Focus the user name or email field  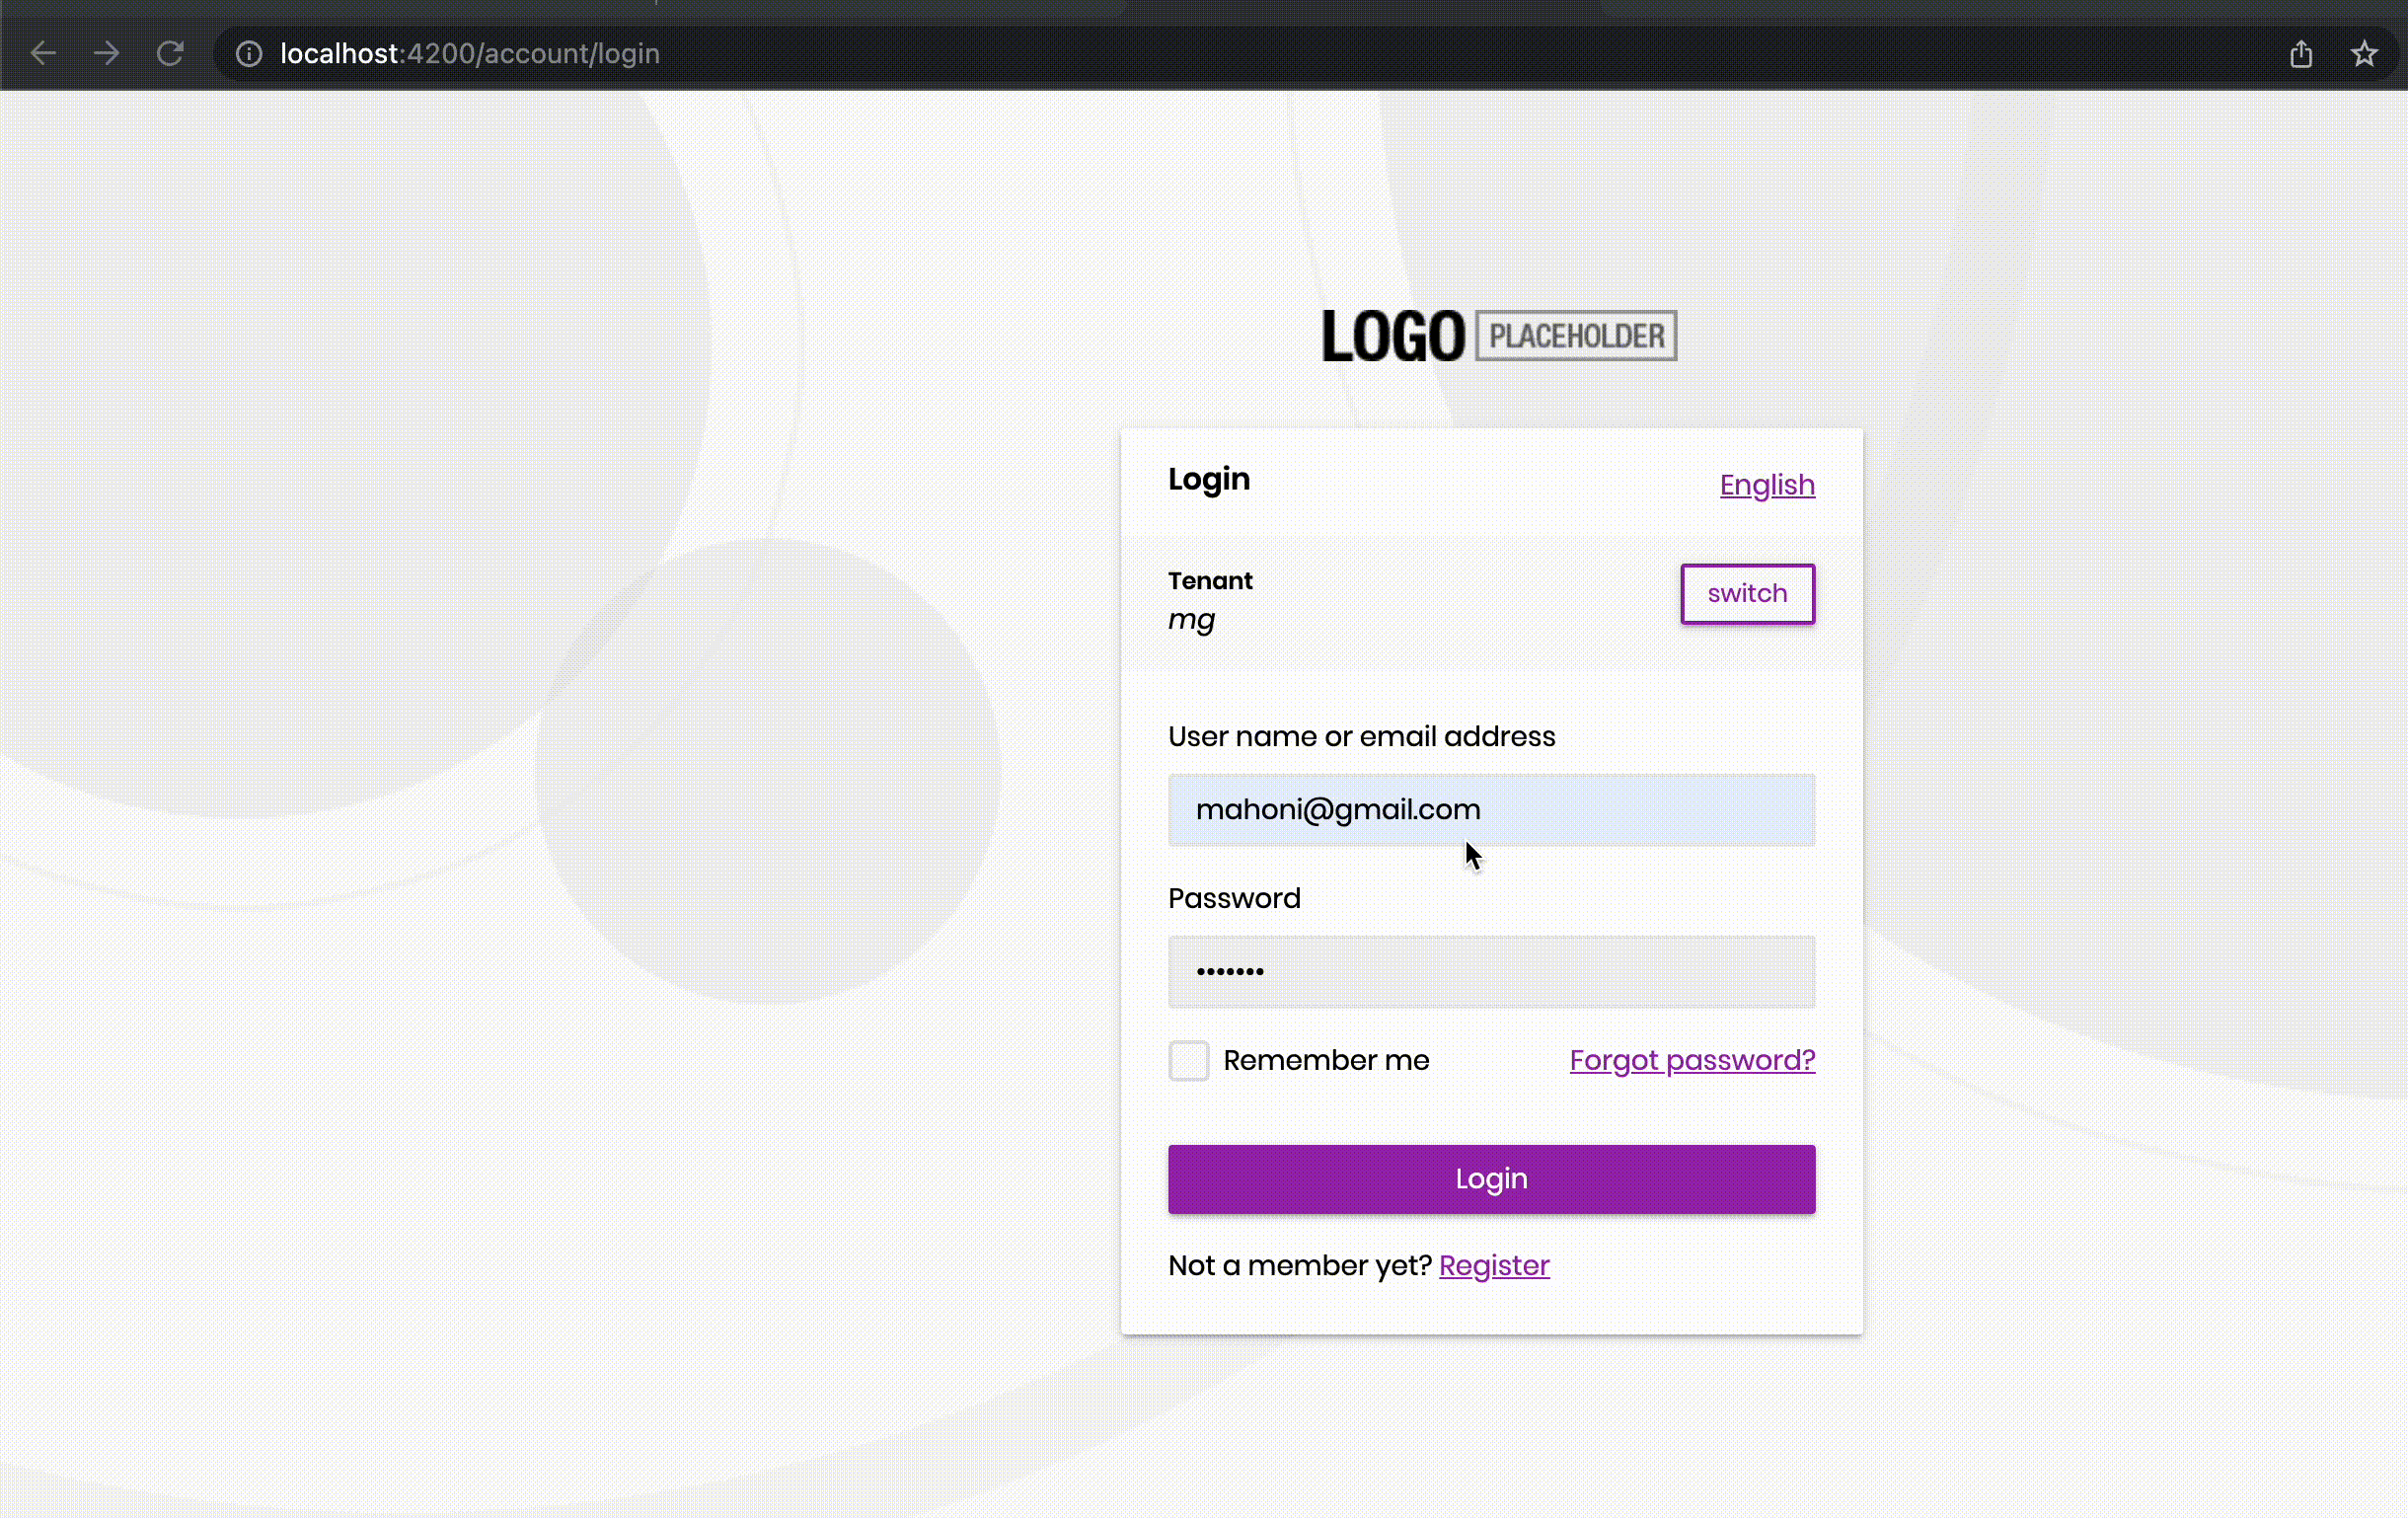[1490, 810]
